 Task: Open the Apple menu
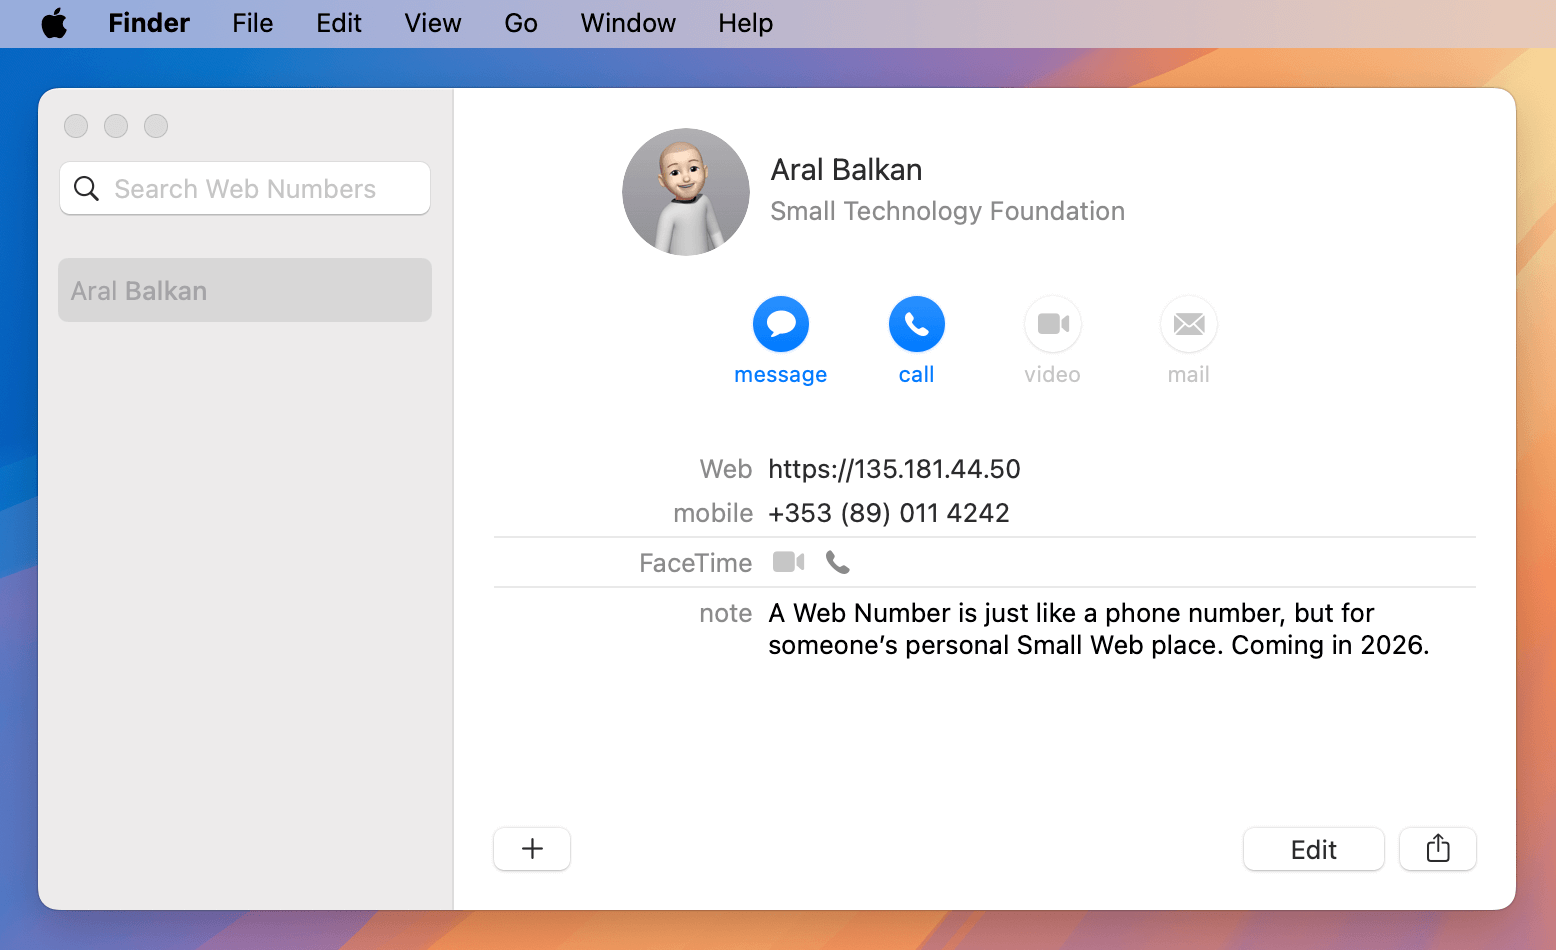tap(54, 23)
